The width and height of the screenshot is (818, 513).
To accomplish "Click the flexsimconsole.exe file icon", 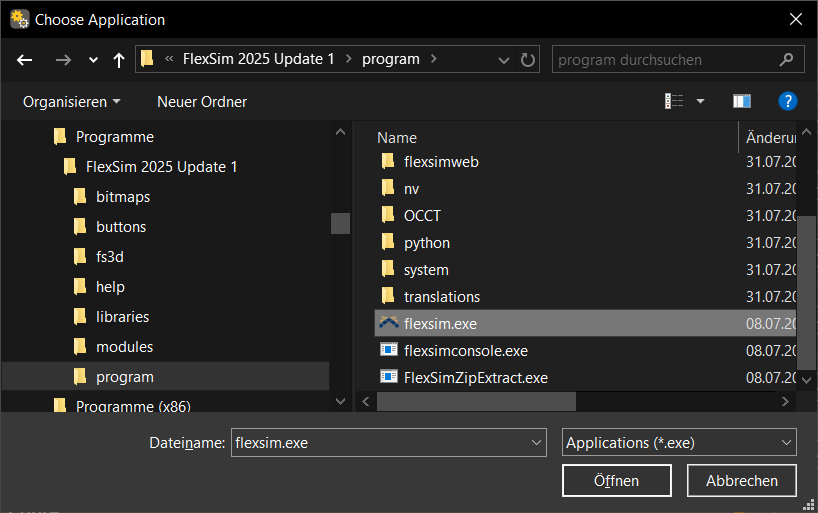I will pyautogui.click(x=389, y=349).
